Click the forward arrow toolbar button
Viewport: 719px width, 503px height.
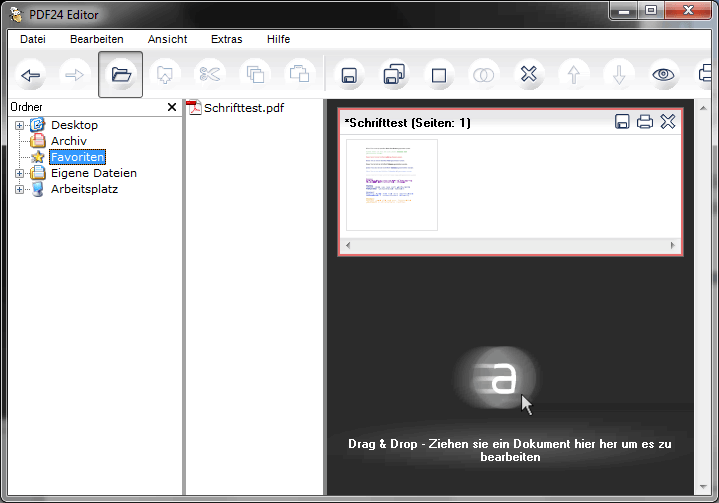(x=74, y=75)
